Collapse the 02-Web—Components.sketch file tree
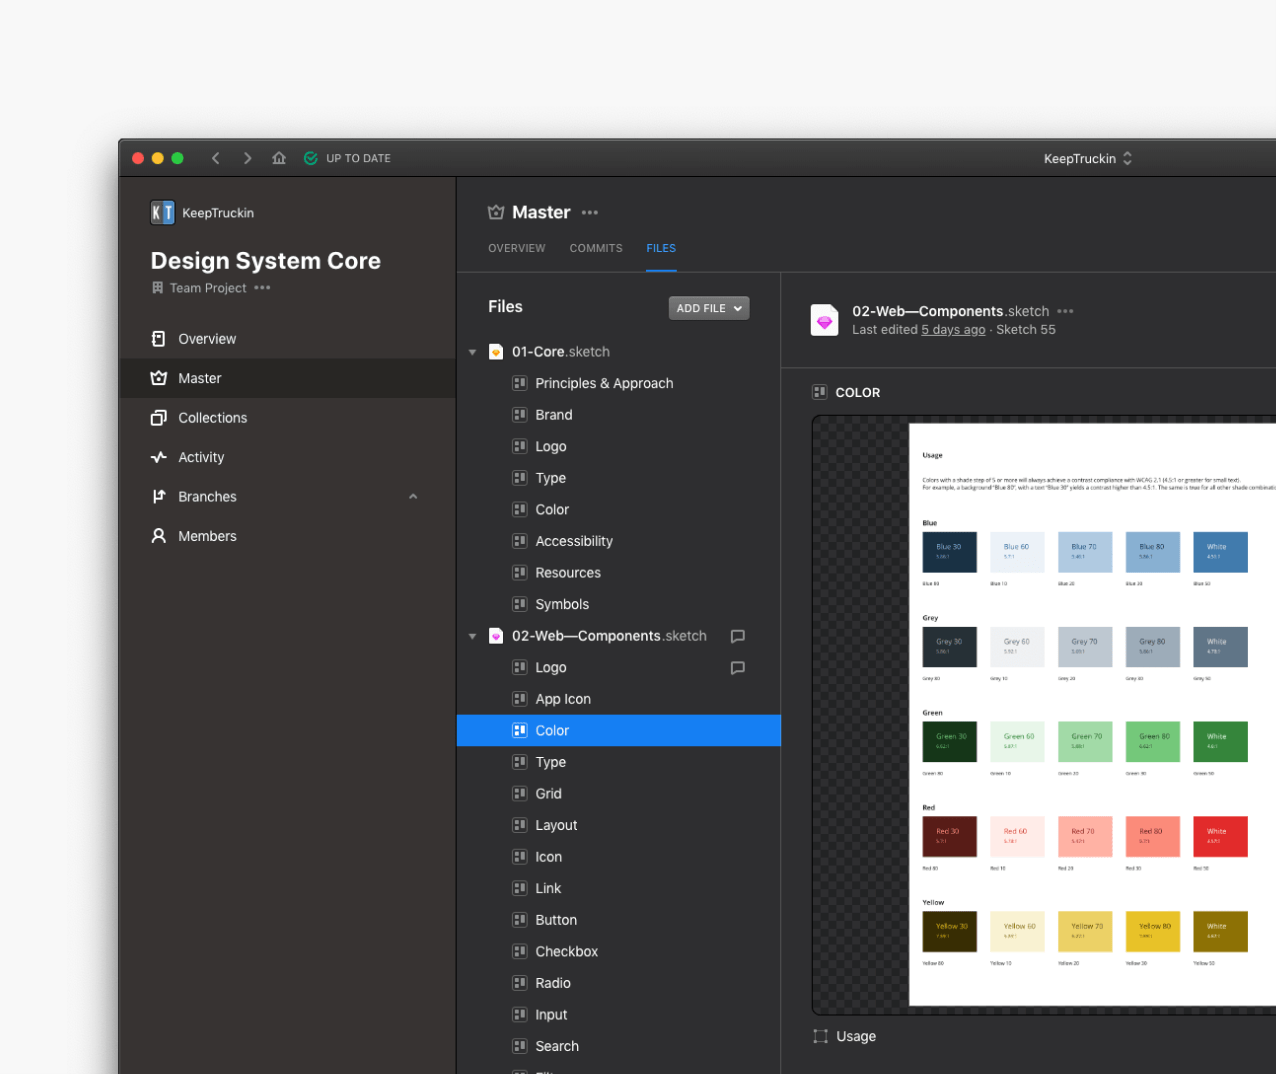 pyautogui.click(x=473, y=636)
